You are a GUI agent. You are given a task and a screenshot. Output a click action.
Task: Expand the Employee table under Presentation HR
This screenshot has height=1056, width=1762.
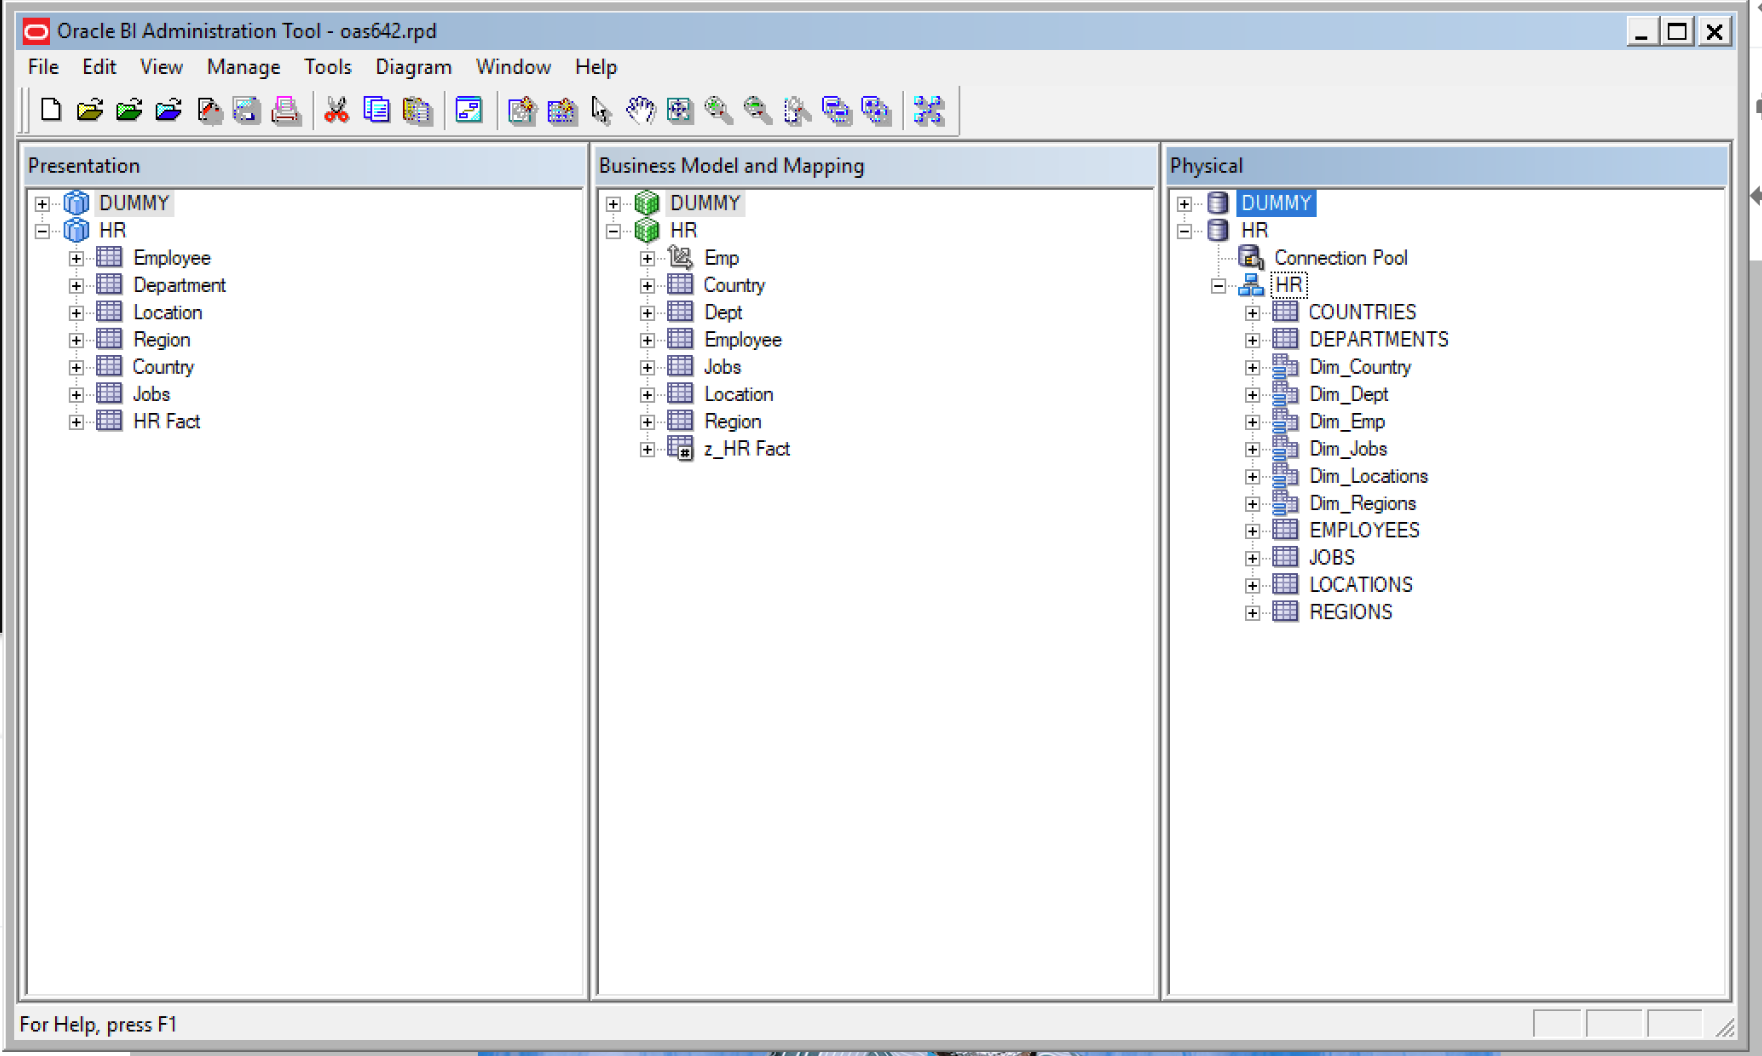click(77, 257)
